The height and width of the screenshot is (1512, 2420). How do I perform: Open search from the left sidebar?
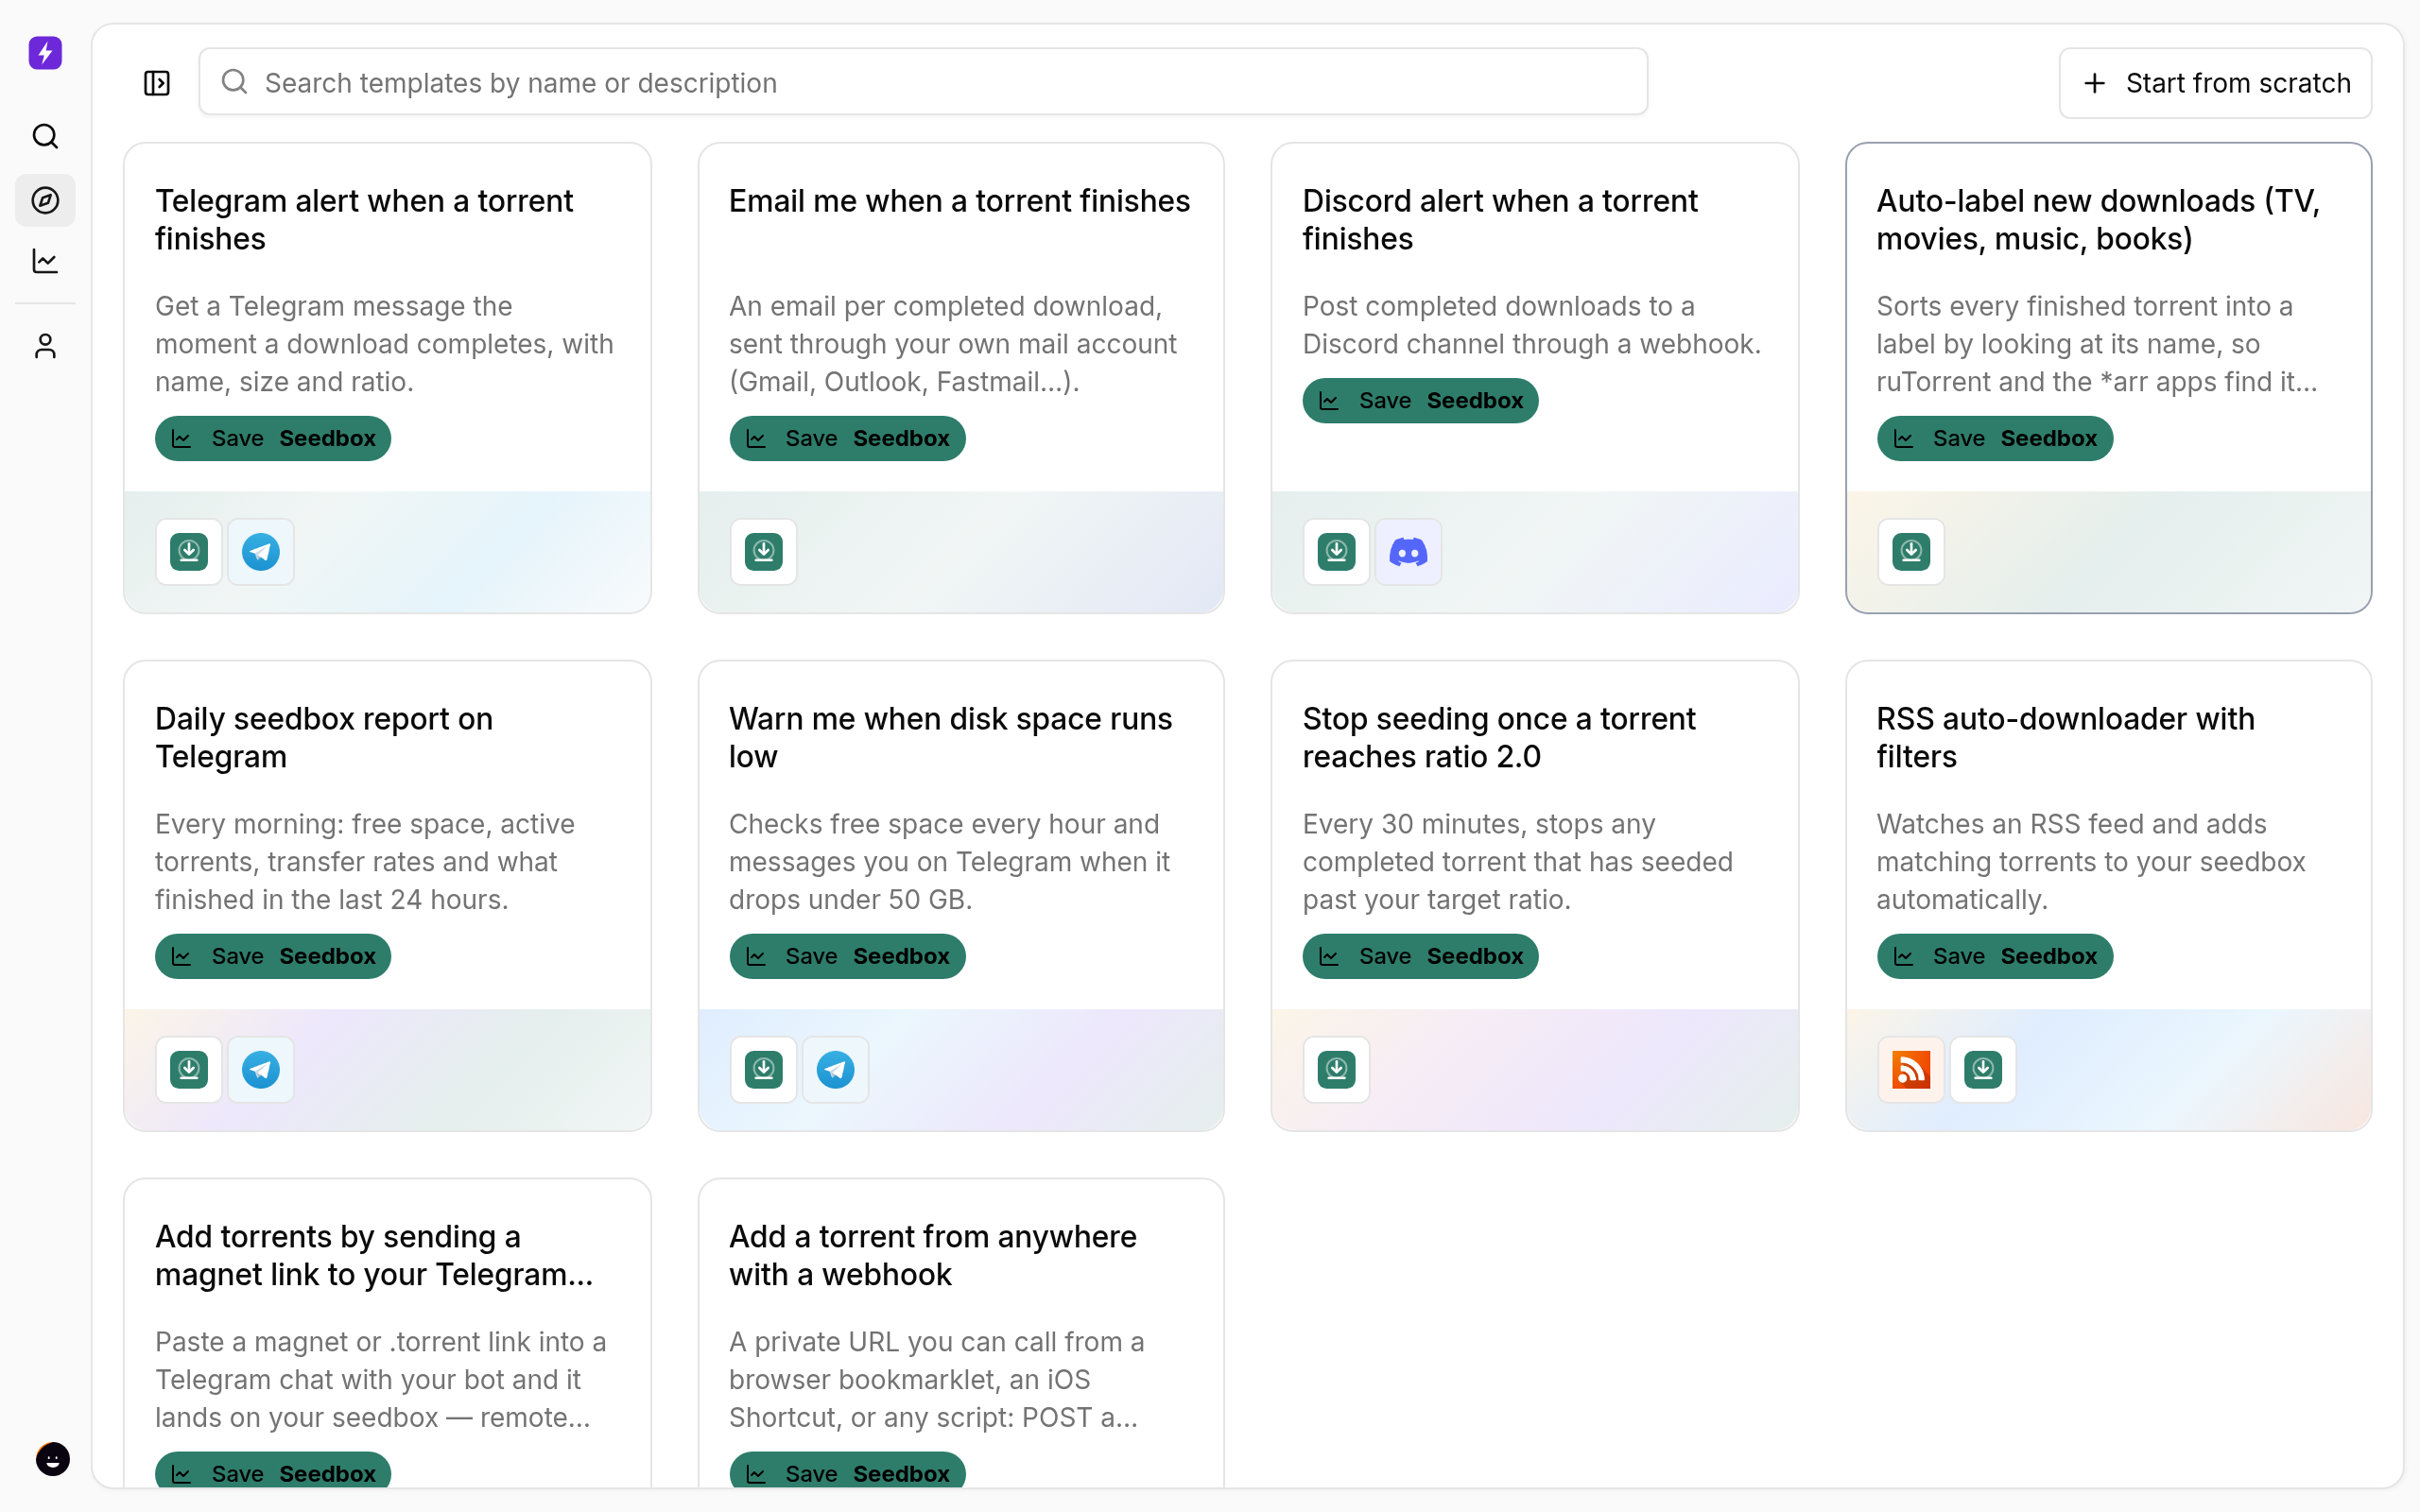pyautogui.click(x=45, y=136)
